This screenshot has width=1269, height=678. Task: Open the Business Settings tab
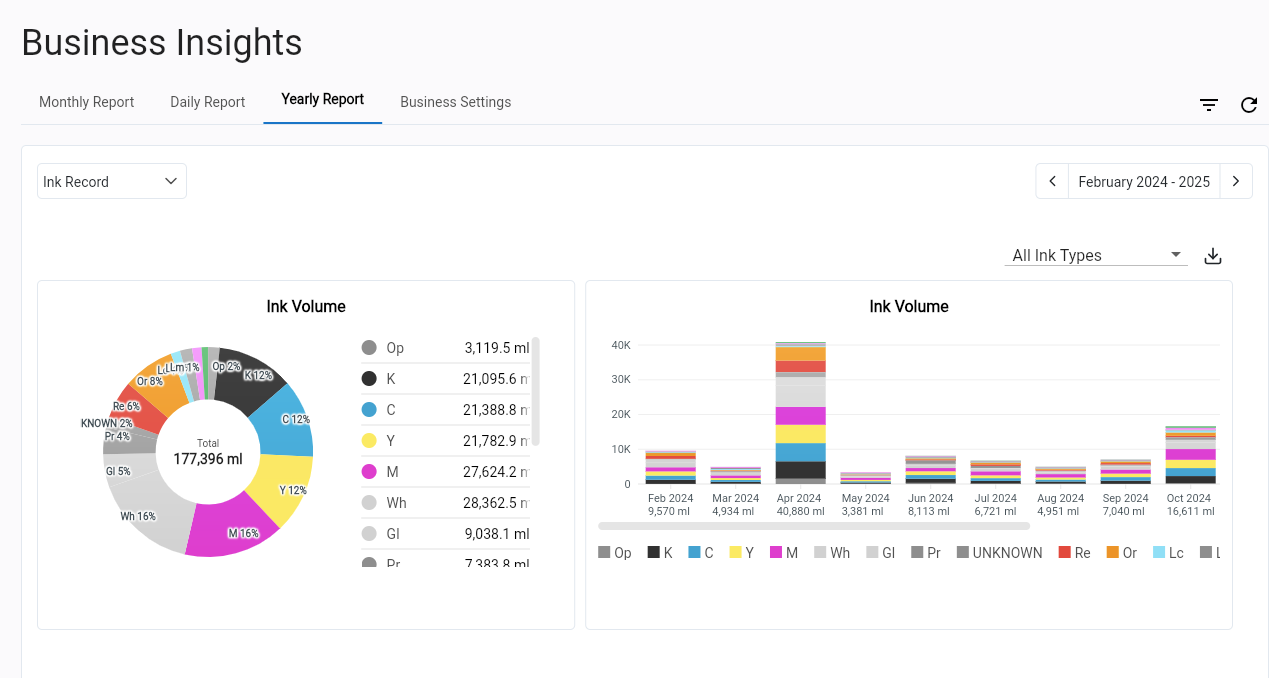coord(456,102)
